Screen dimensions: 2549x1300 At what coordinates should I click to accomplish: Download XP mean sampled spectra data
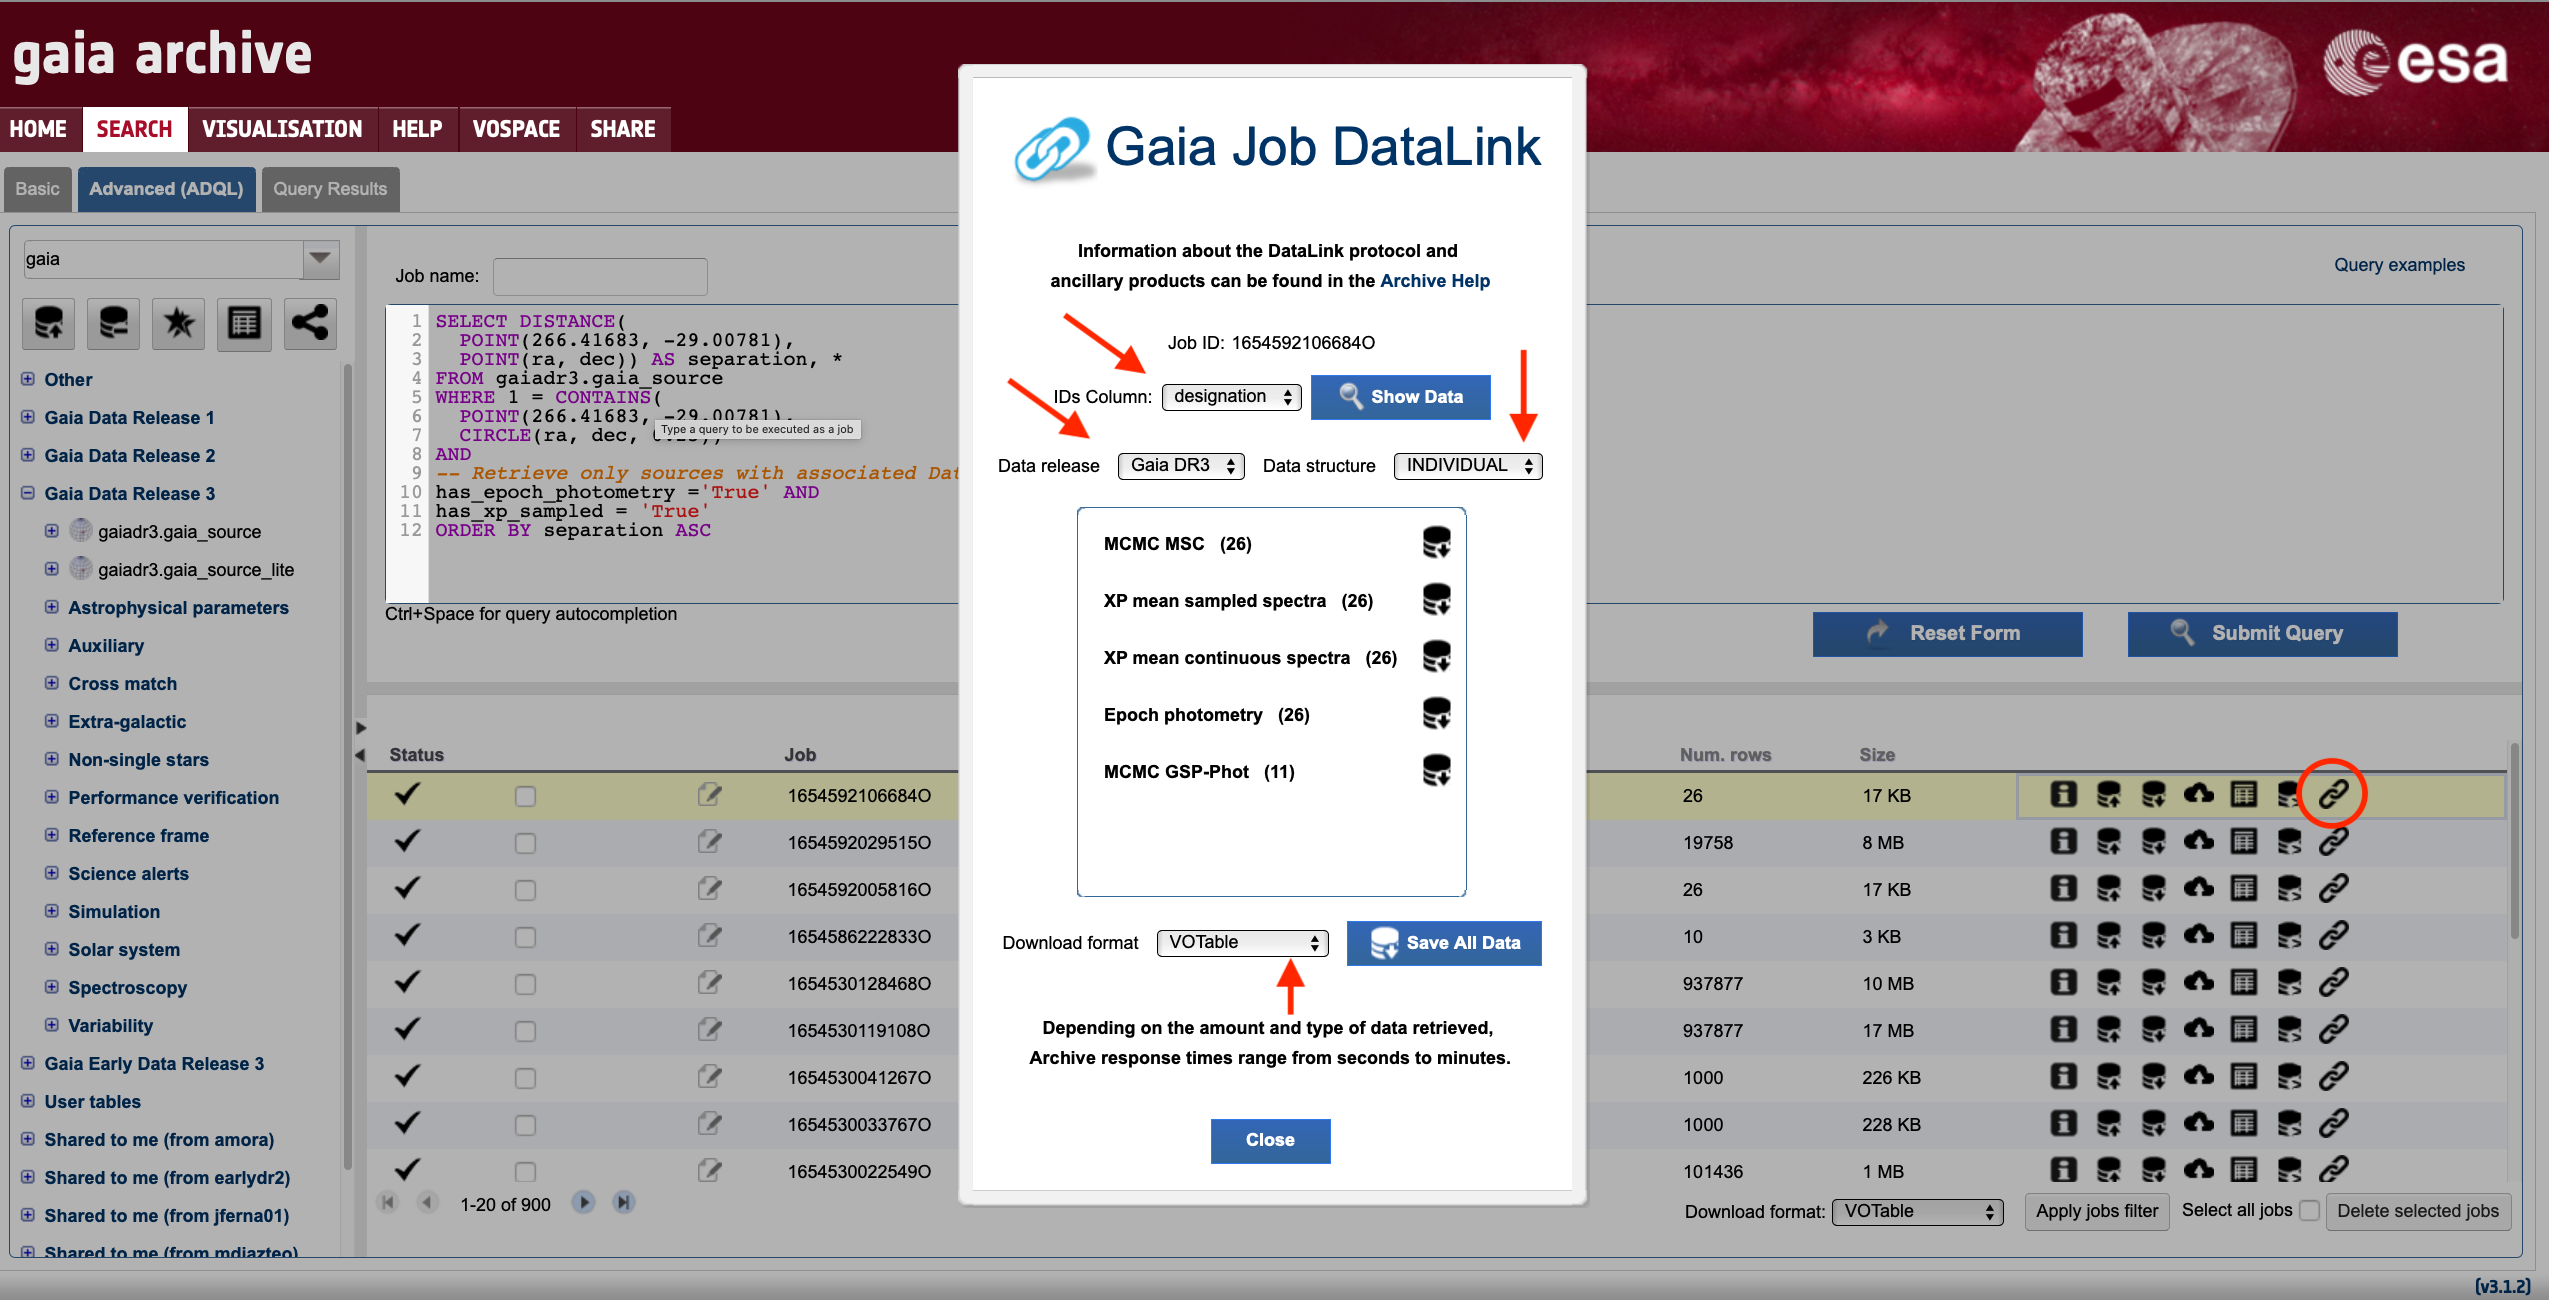1436,600
